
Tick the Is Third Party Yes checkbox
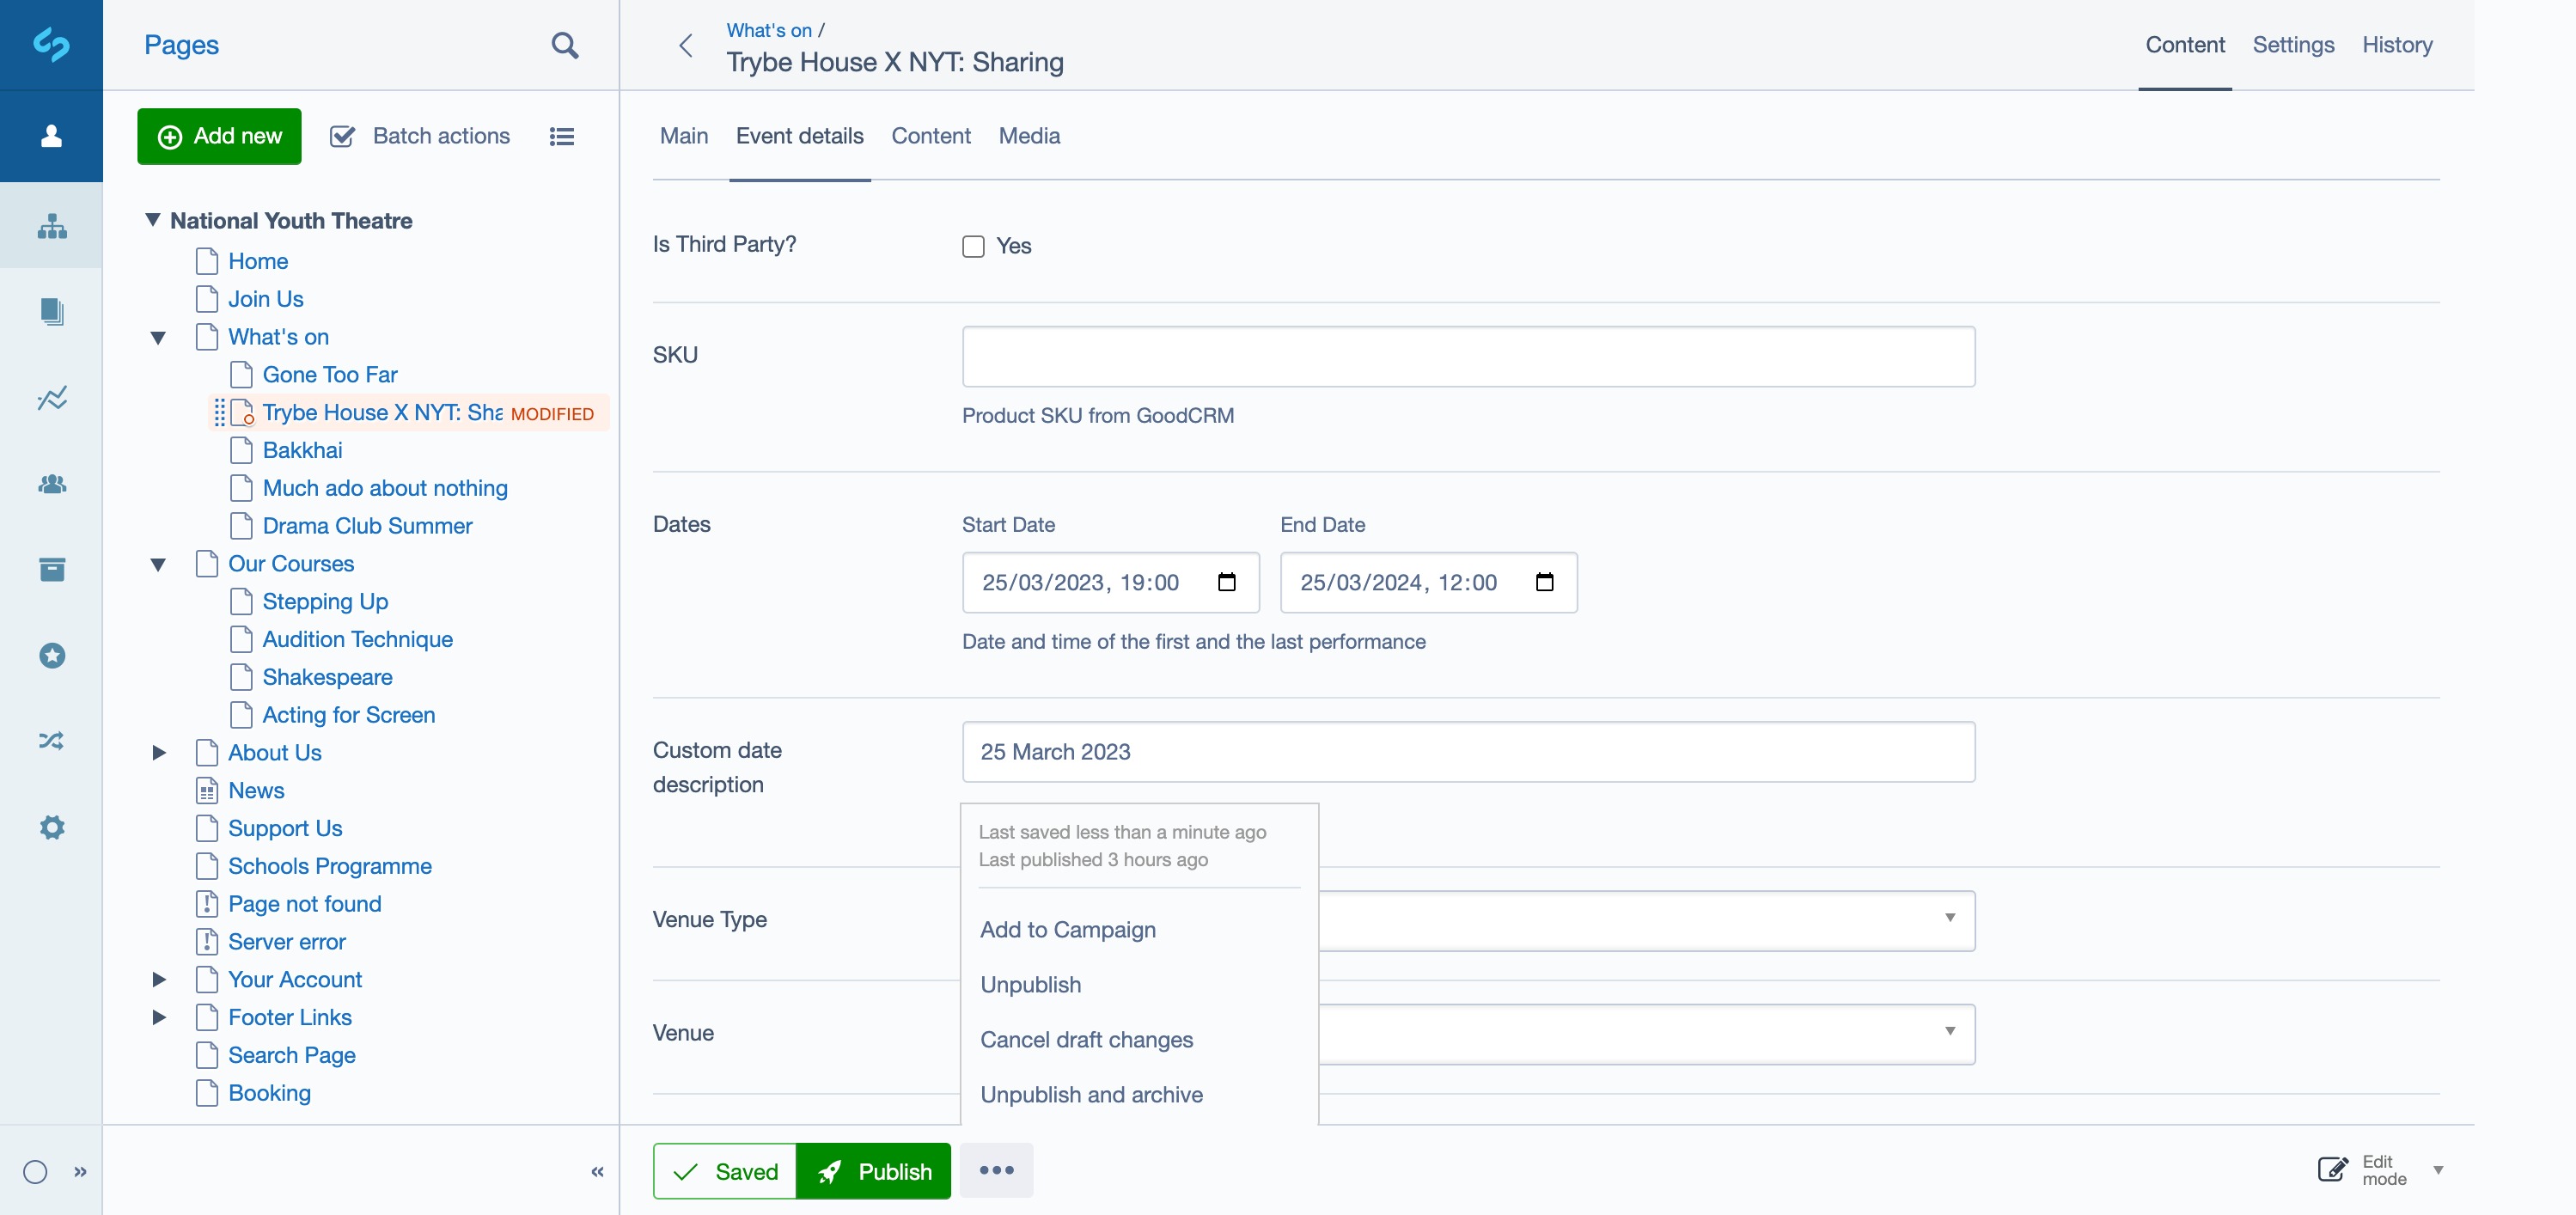tap(973, 246)
